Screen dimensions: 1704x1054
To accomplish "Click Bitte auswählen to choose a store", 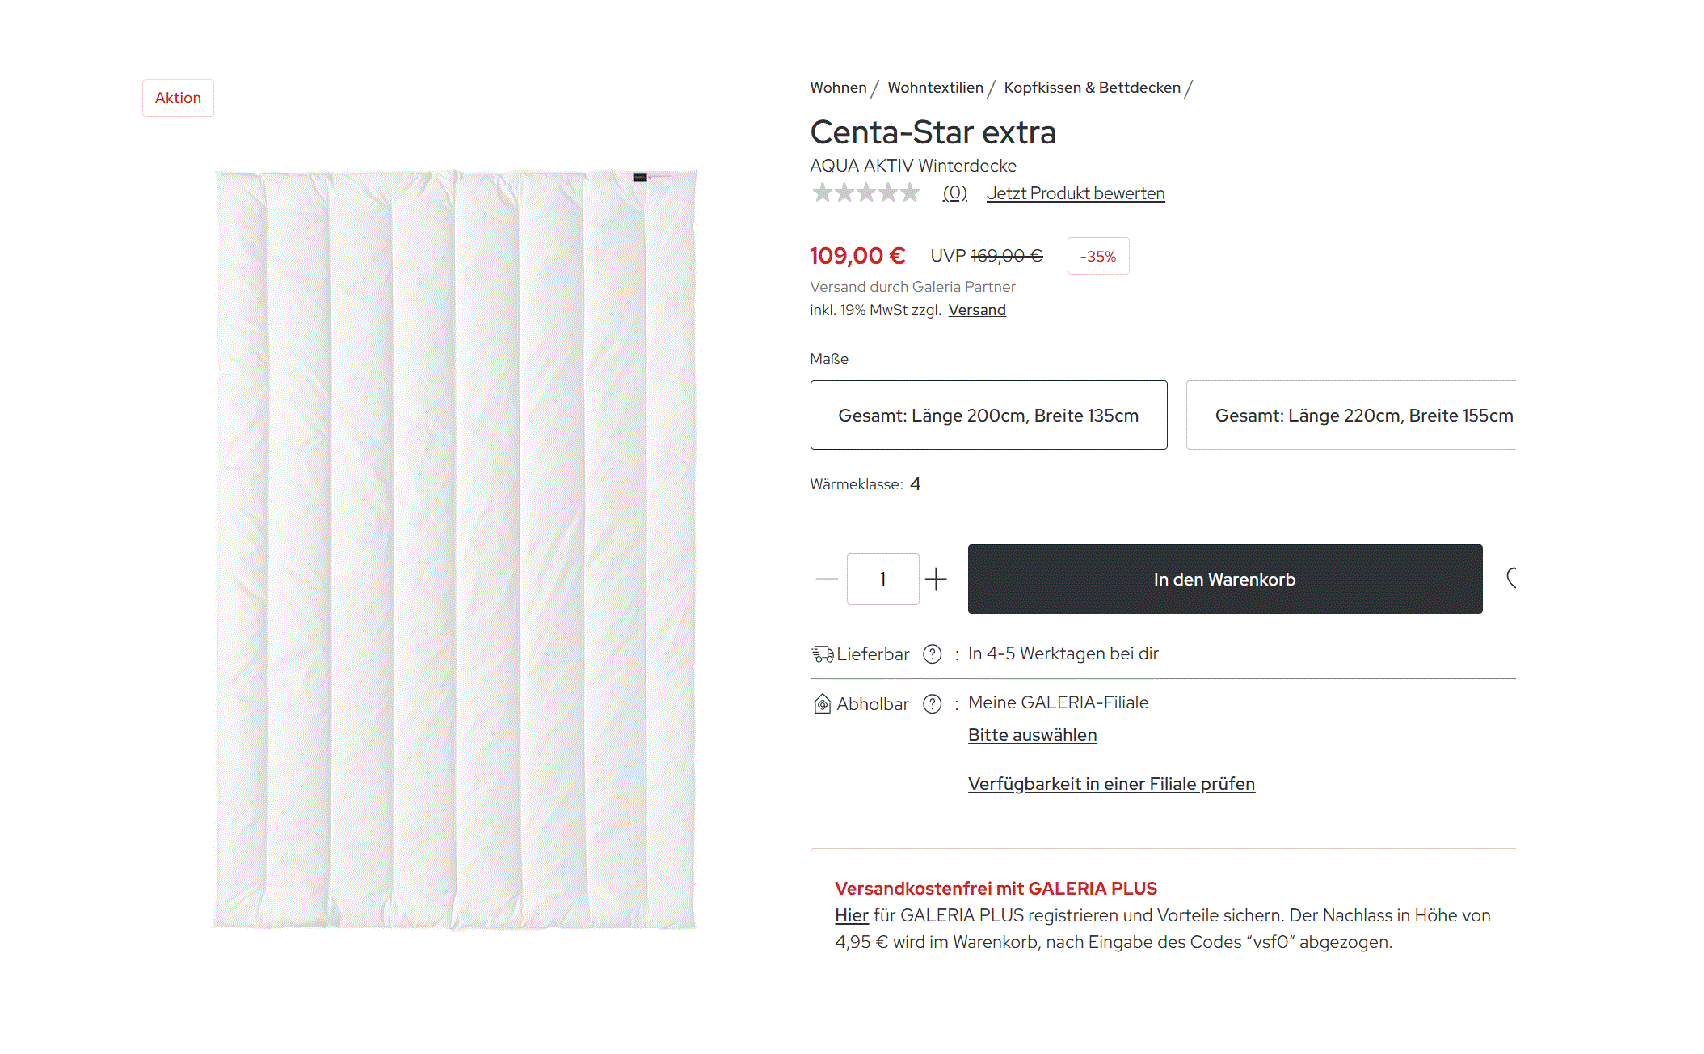I will [x=1032, y=735].
